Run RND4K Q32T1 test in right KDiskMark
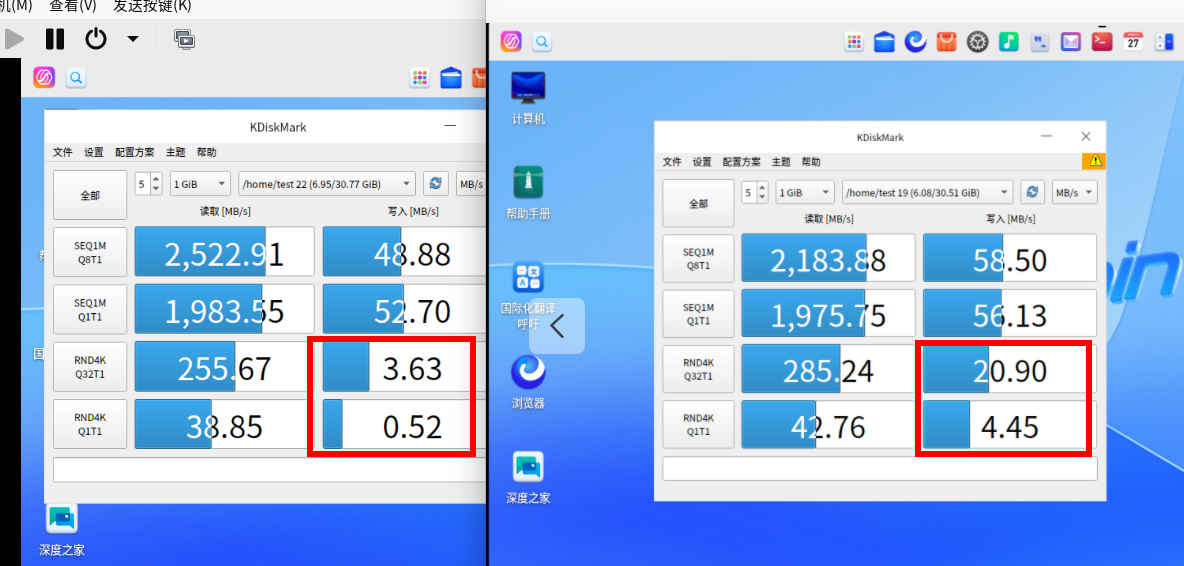Image resolution: width=1184 pixels, height=566 pixels. coord(698,370)
